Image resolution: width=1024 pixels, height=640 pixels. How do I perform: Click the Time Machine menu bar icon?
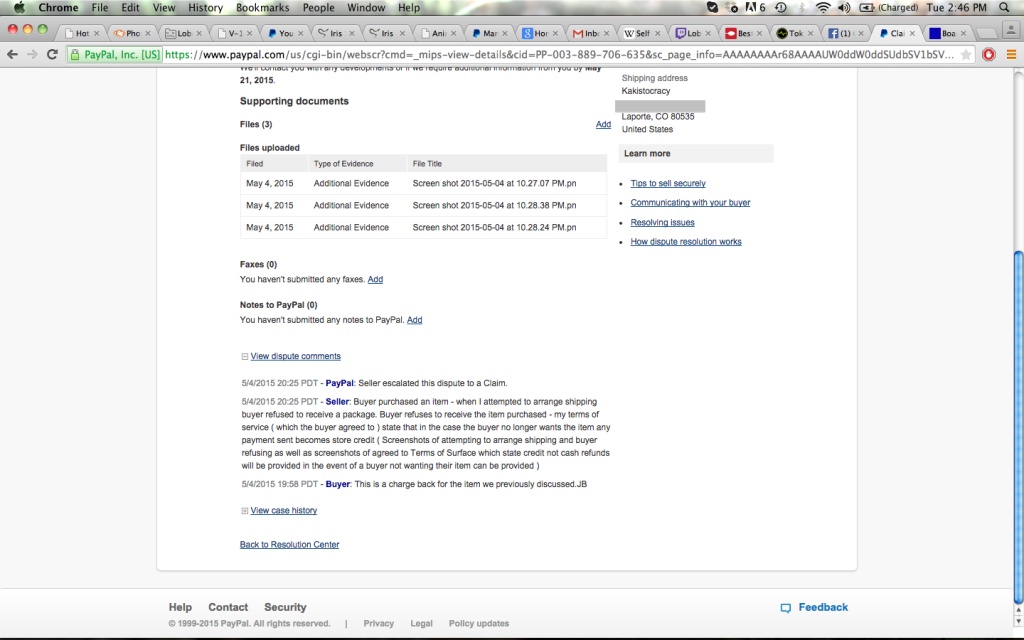click(x=780, y=8)
